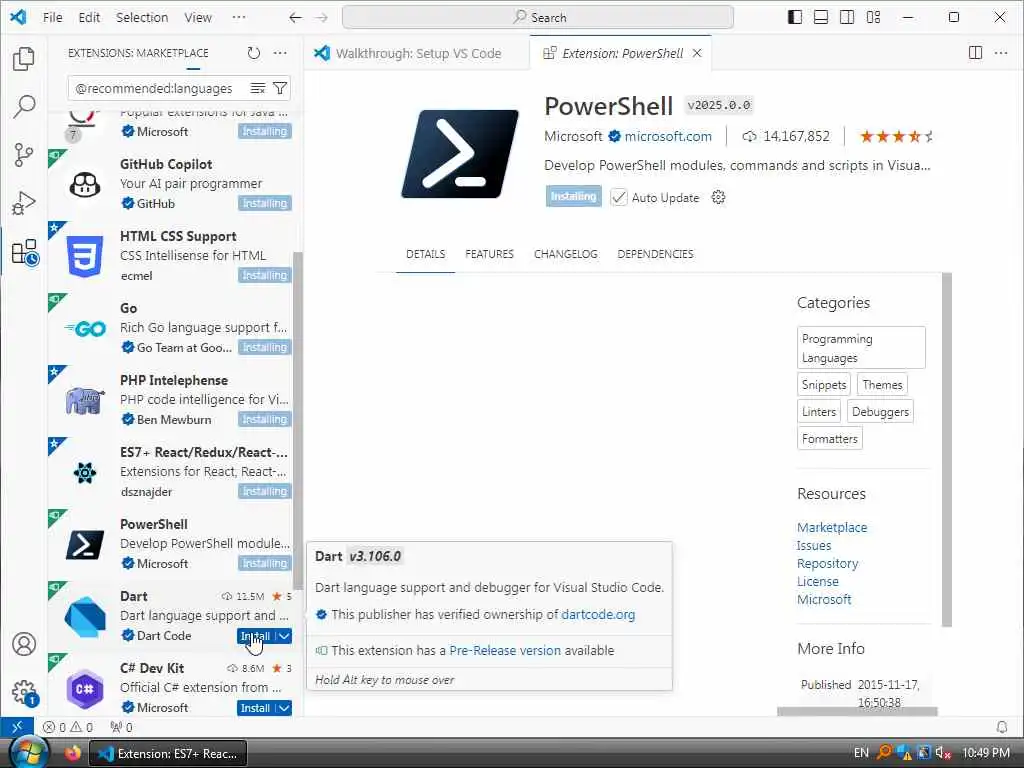Click the PowerShell star rating
The image size is (1024, 768).
click(896, 136)
